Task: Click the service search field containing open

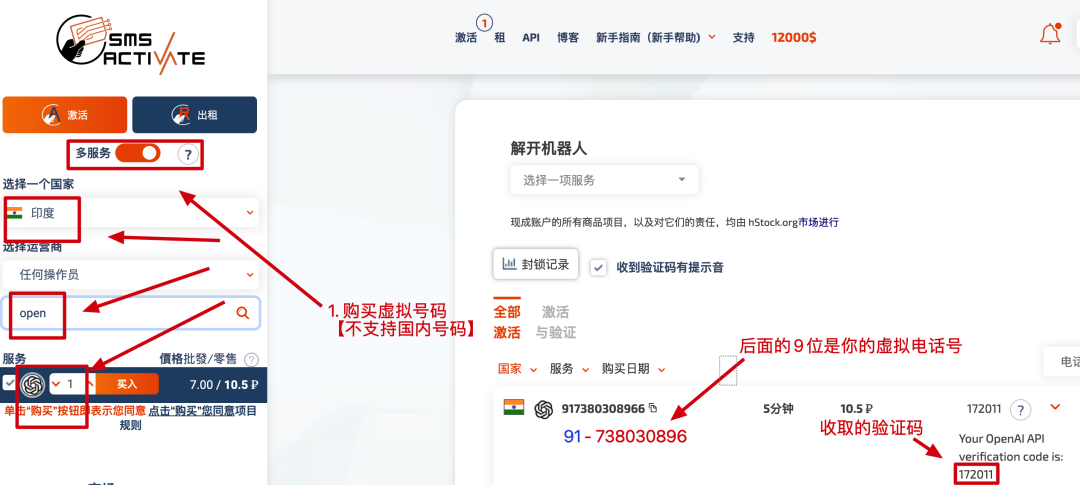Action: tap(120, 313)
